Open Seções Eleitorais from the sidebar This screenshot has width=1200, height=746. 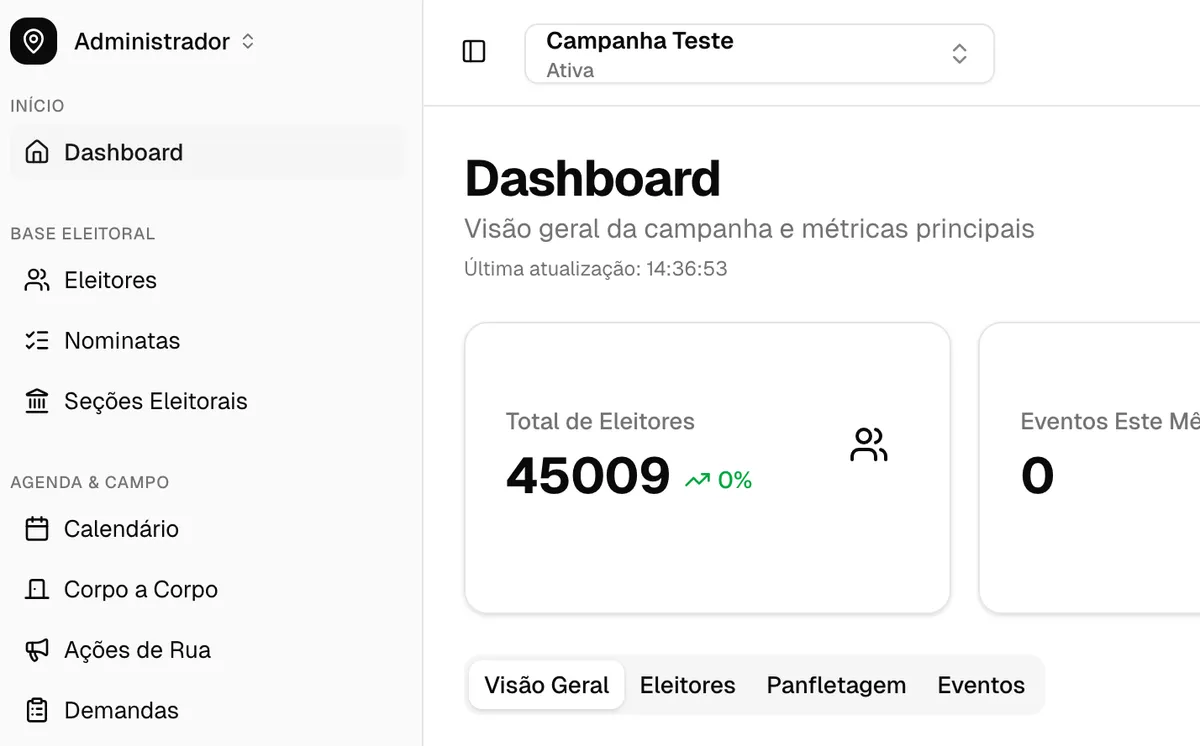(x=155, y=402)
